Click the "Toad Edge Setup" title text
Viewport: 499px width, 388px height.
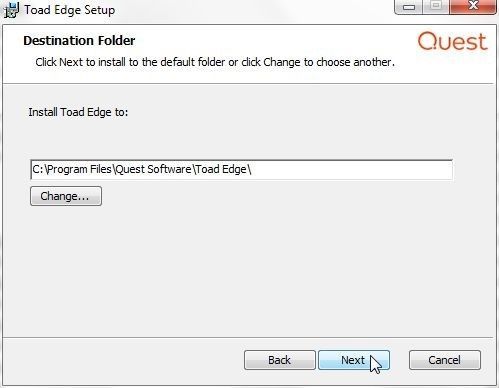click(70, 10)
